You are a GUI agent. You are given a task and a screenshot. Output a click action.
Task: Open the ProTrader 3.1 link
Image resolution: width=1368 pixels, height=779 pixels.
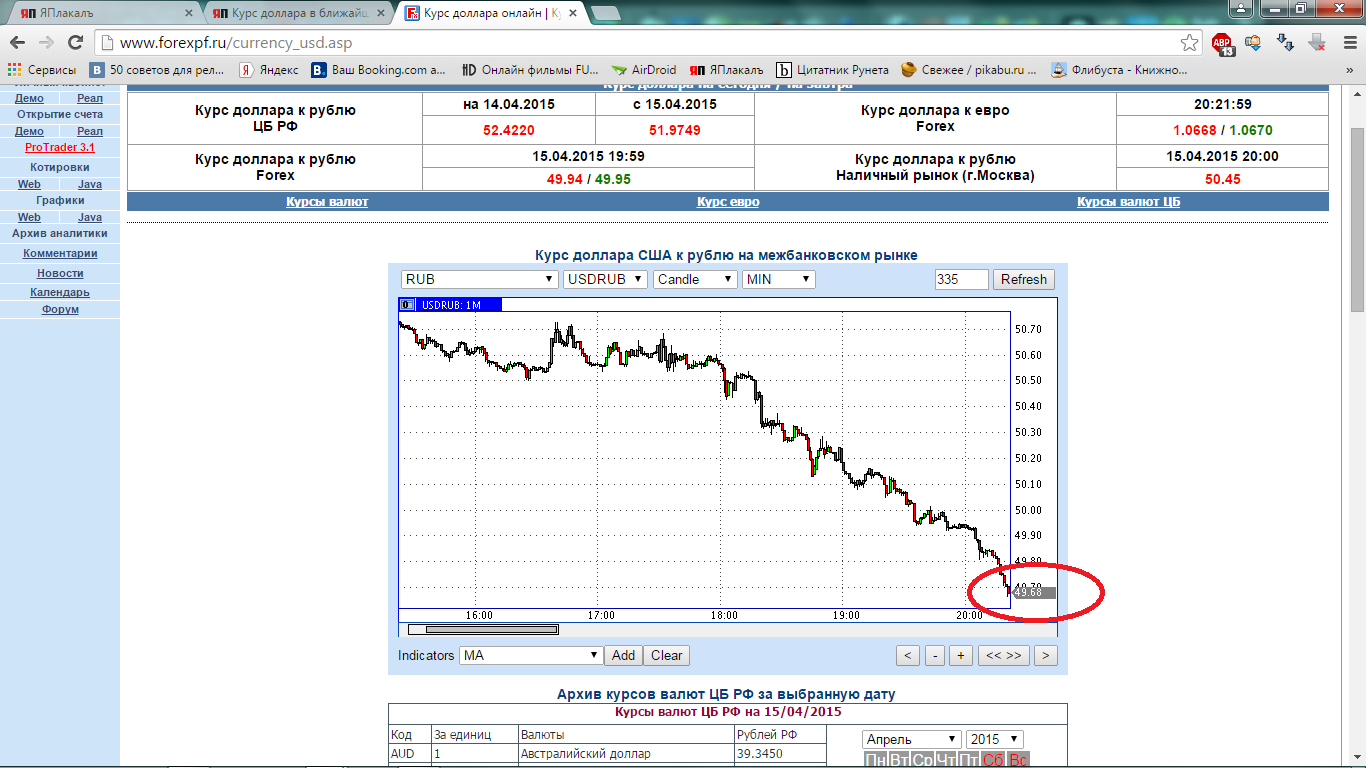(60, 147)
